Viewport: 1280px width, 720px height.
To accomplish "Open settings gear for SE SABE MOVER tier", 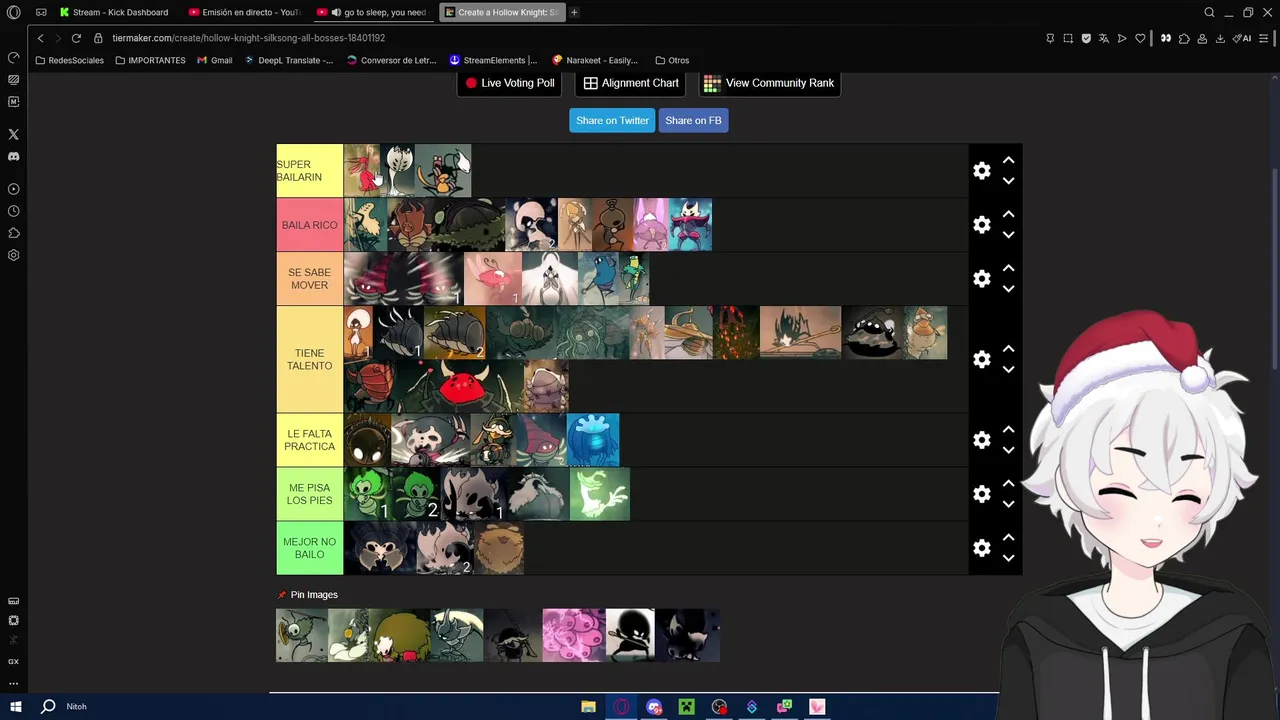I will [x=982, y=279].
